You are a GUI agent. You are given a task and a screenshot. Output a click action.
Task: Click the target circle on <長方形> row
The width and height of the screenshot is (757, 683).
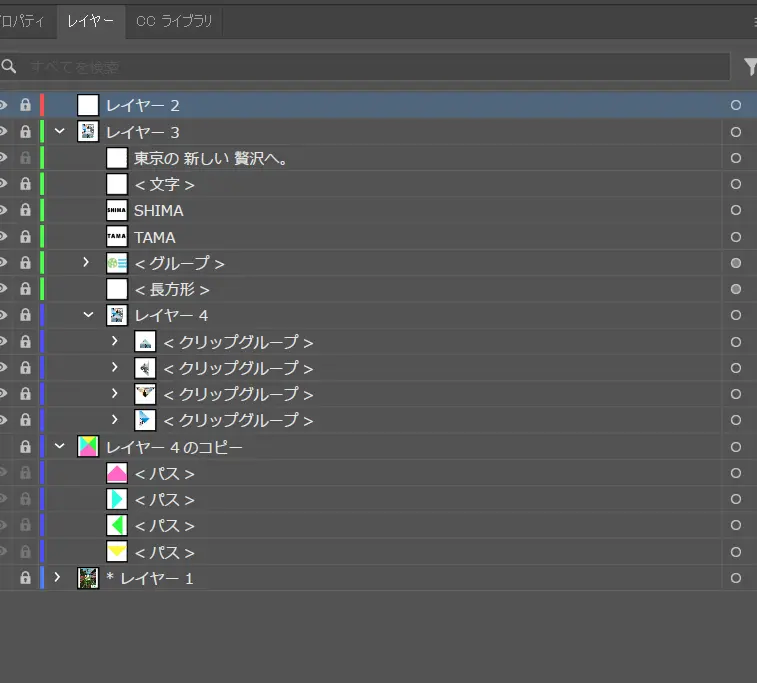[x=736, y=289]
